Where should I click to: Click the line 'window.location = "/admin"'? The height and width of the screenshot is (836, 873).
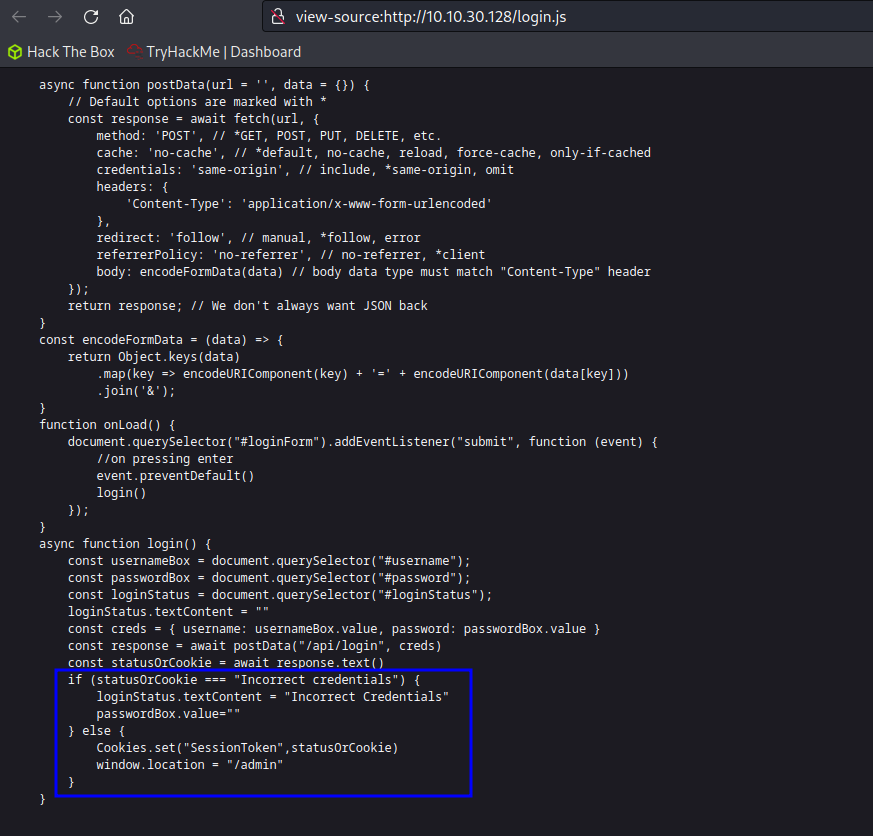click(190, 765)
